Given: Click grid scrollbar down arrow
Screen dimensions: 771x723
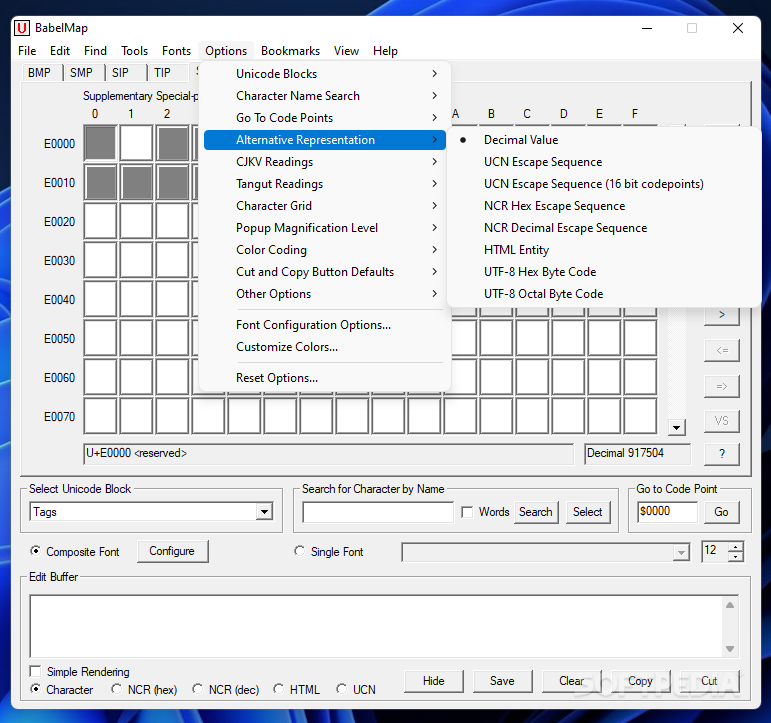Looking at the screenshot, I should 677,428.
